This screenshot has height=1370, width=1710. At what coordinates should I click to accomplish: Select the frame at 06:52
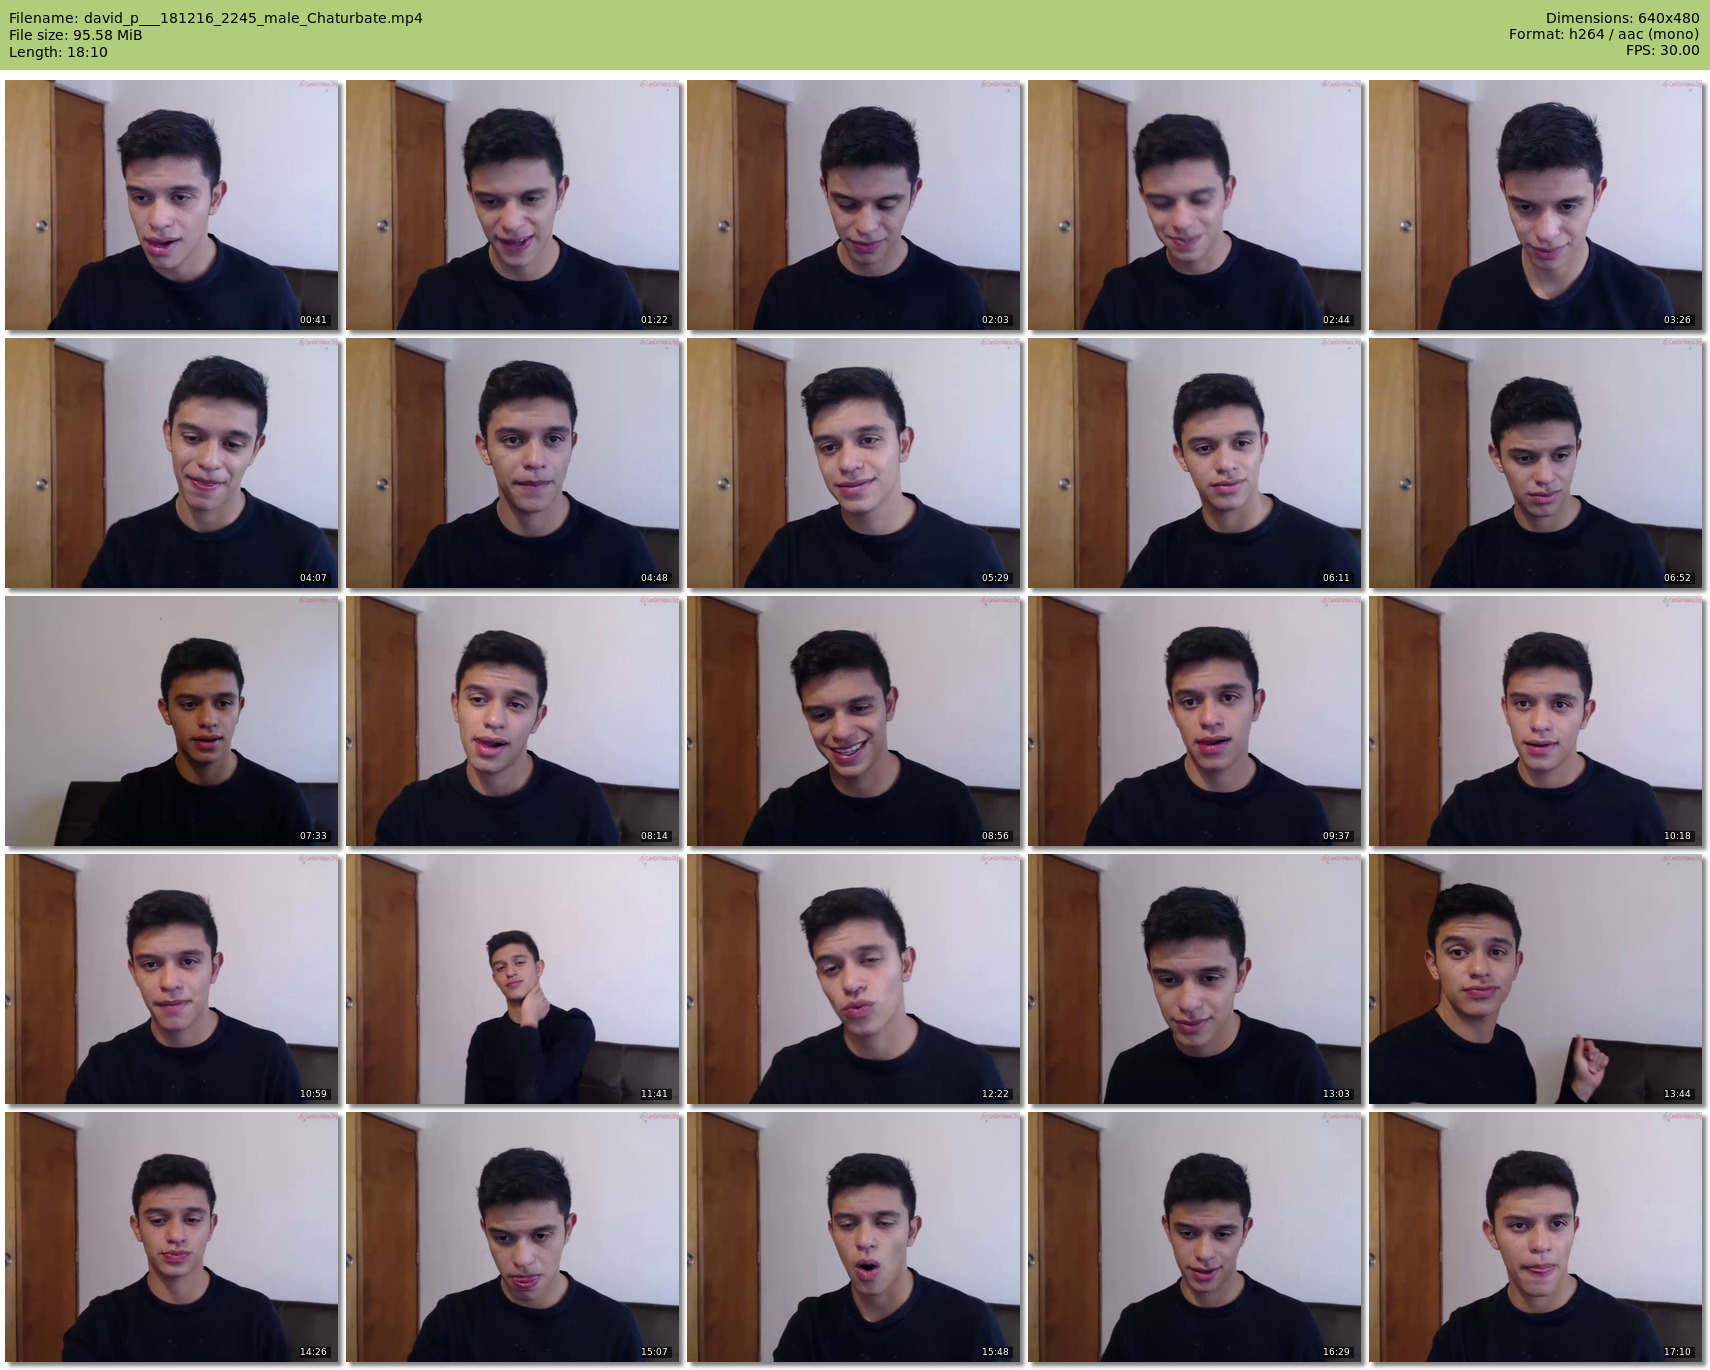(1536, 463)
